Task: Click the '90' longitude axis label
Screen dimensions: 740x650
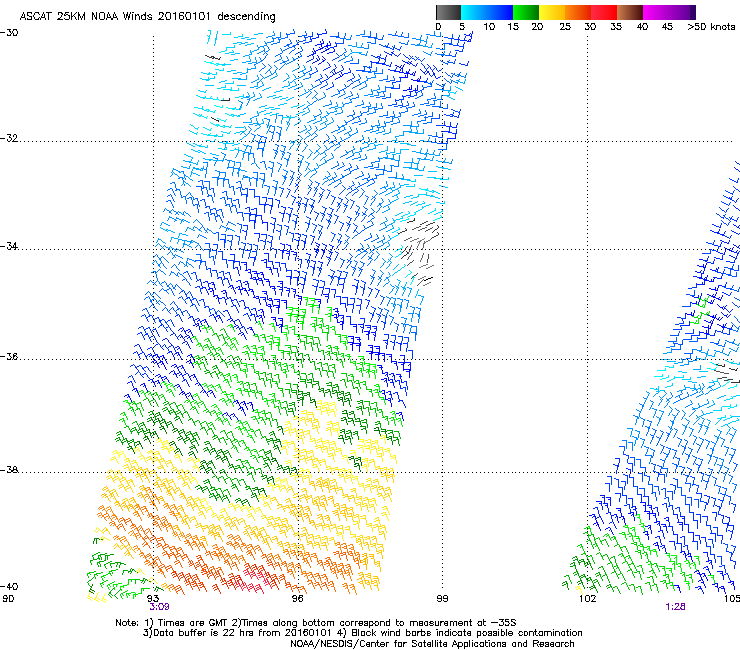Action: tap(8, 599)
